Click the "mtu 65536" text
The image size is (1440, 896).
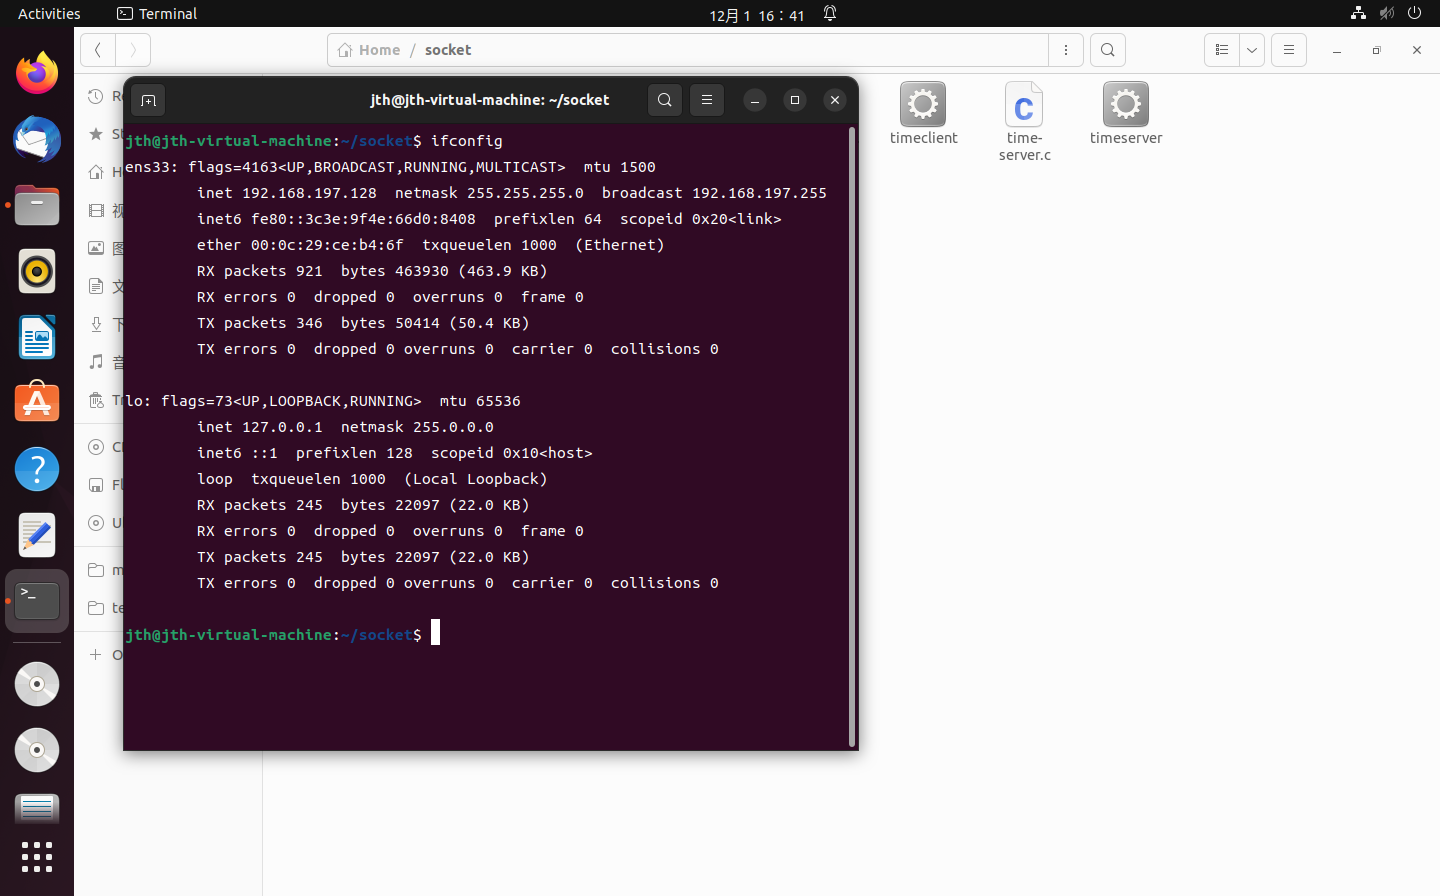(480, 401)
